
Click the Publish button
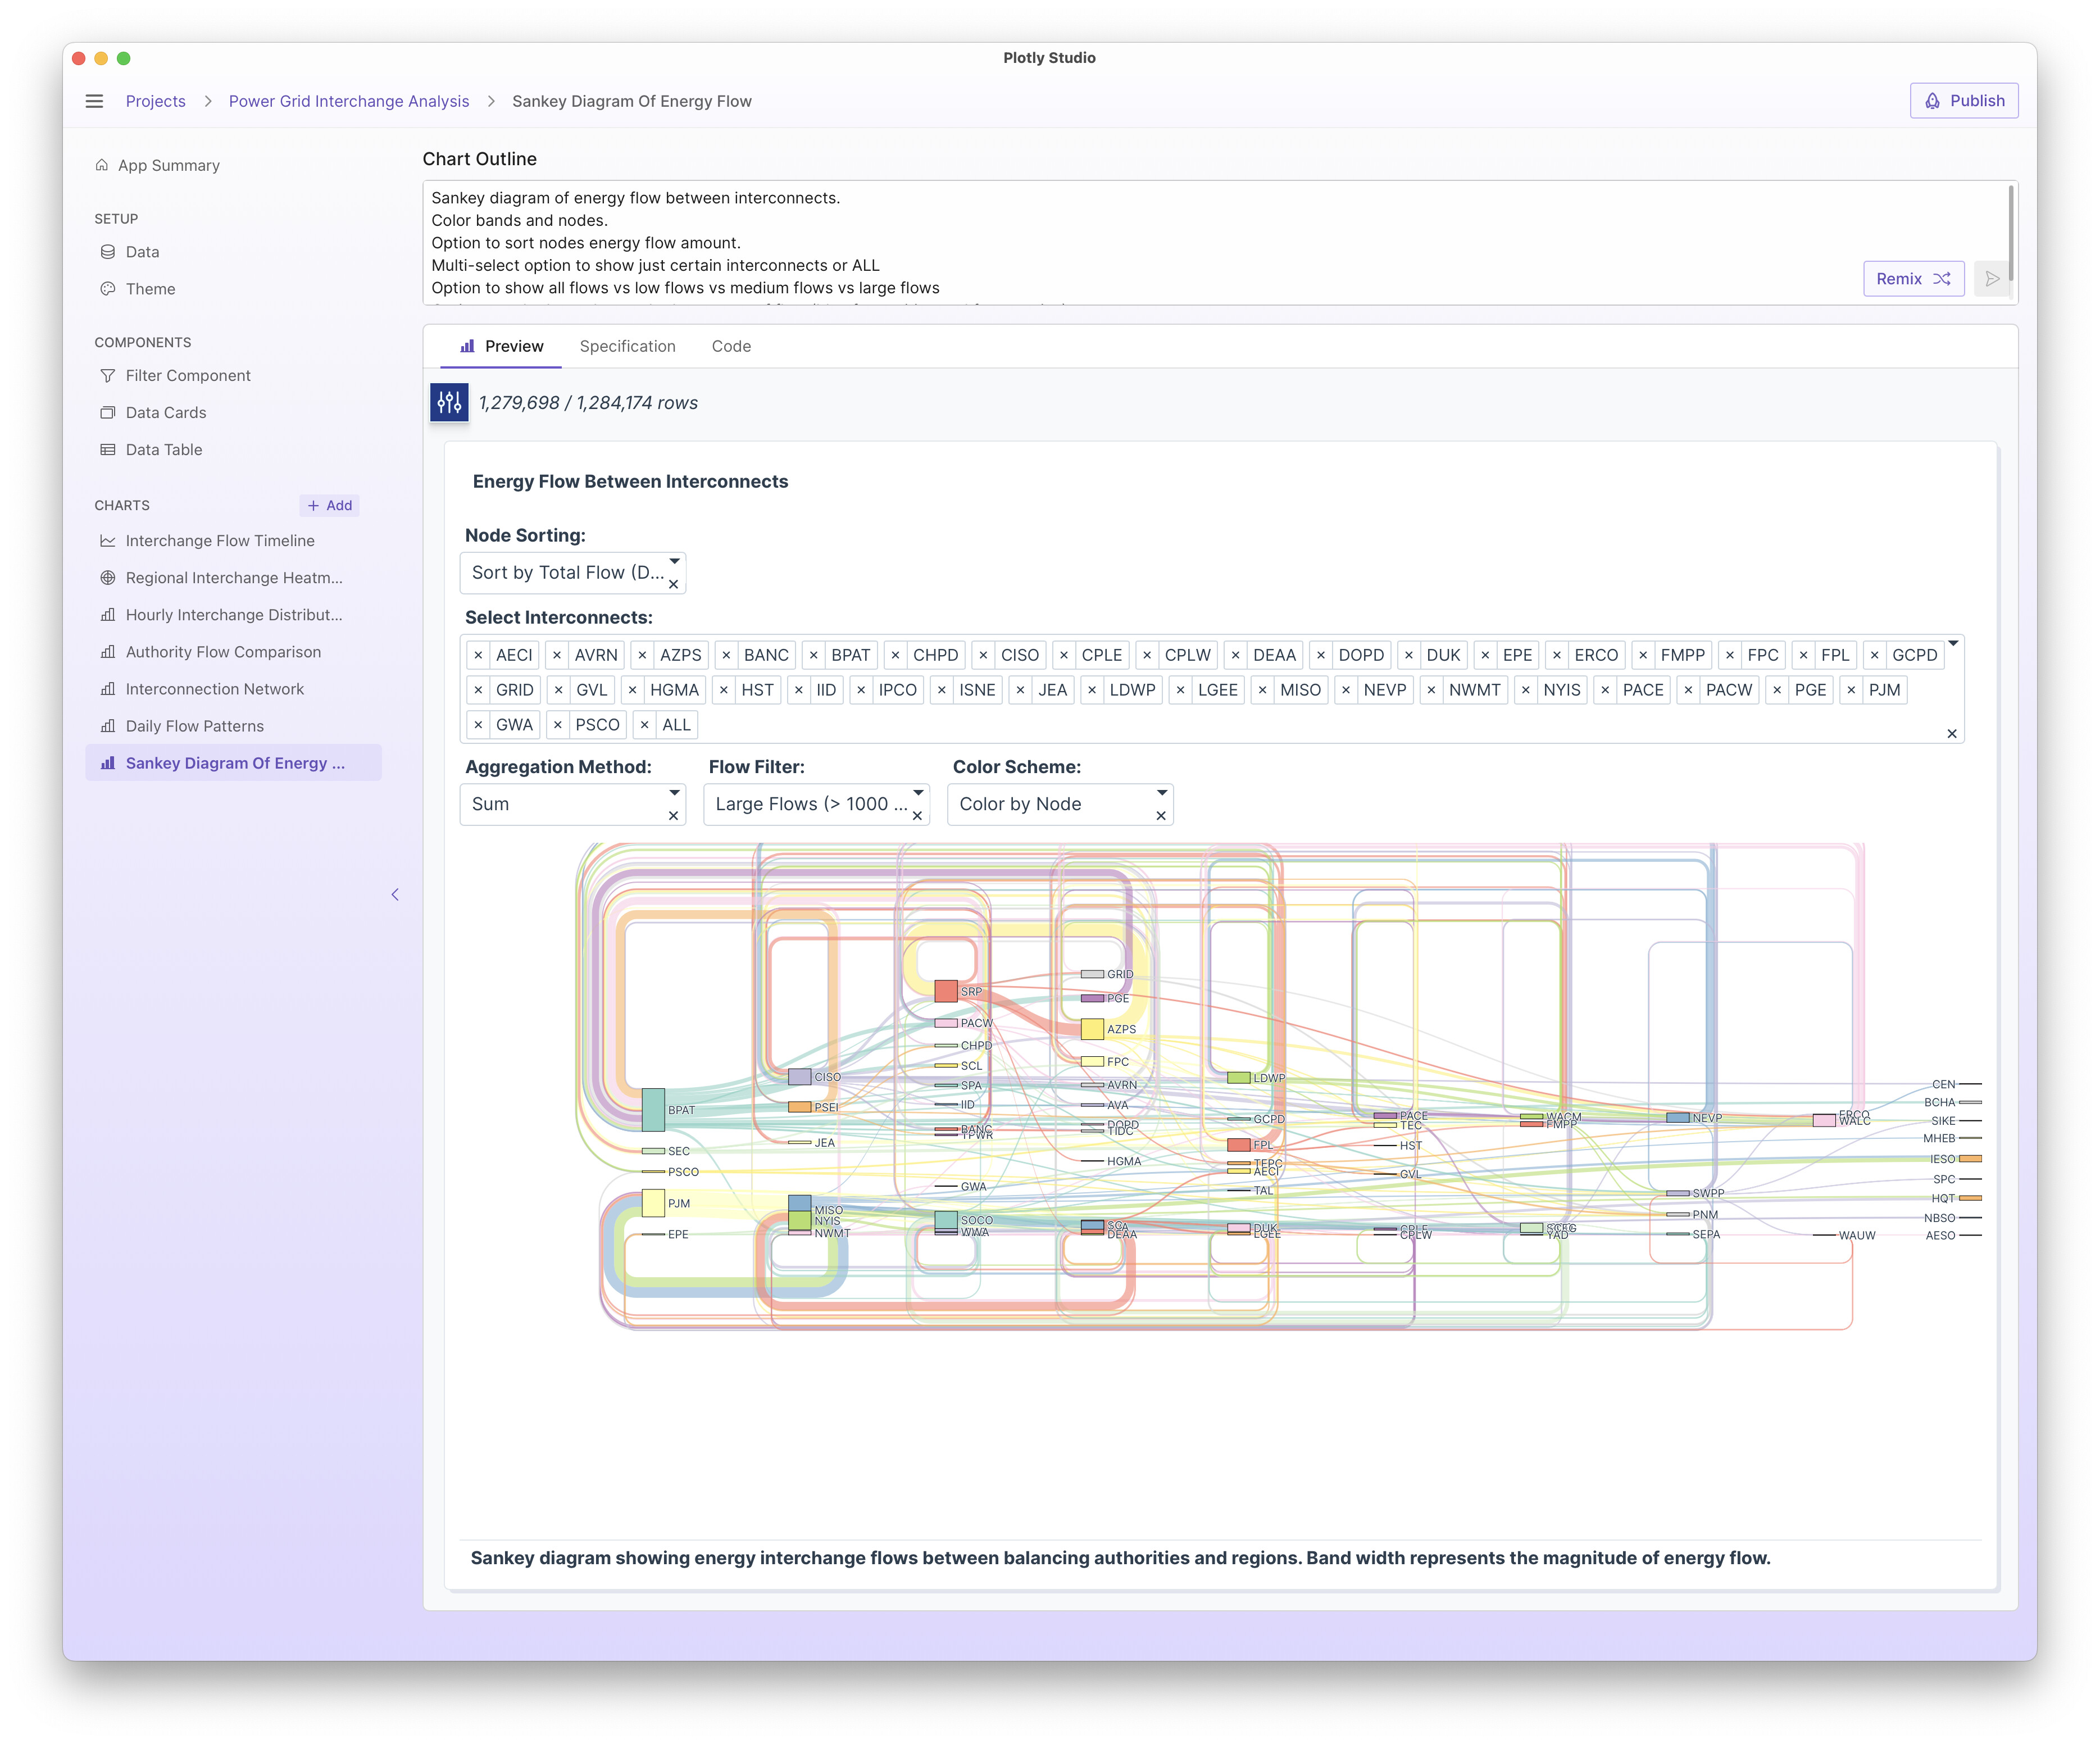(x=1964, y=101)
